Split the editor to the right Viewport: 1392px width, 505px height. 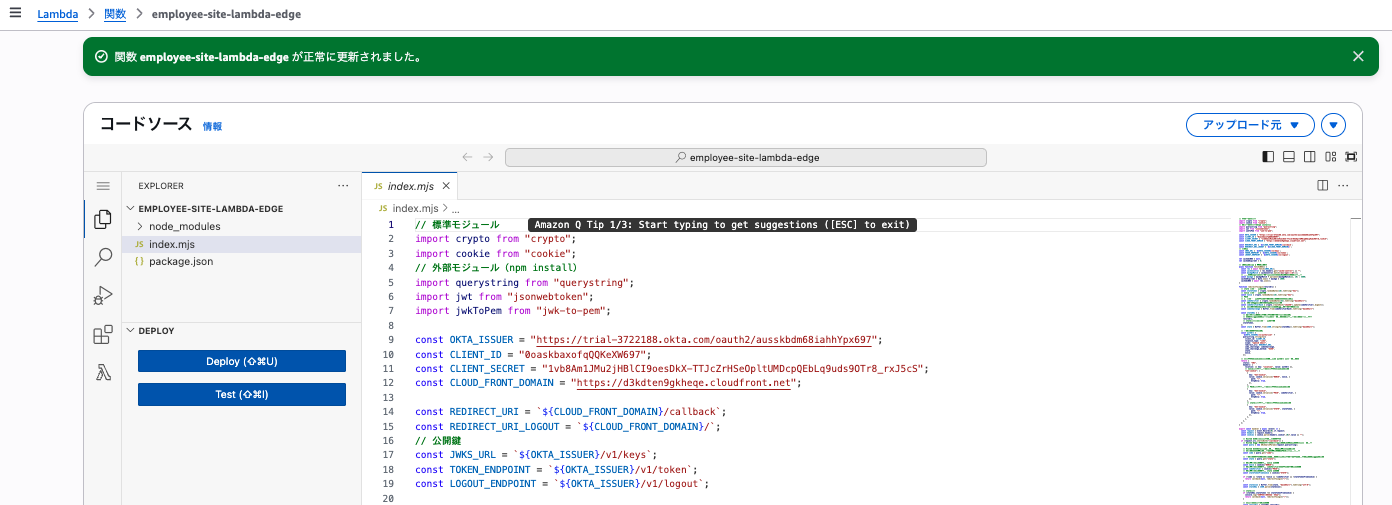(x=1322, y=185)
